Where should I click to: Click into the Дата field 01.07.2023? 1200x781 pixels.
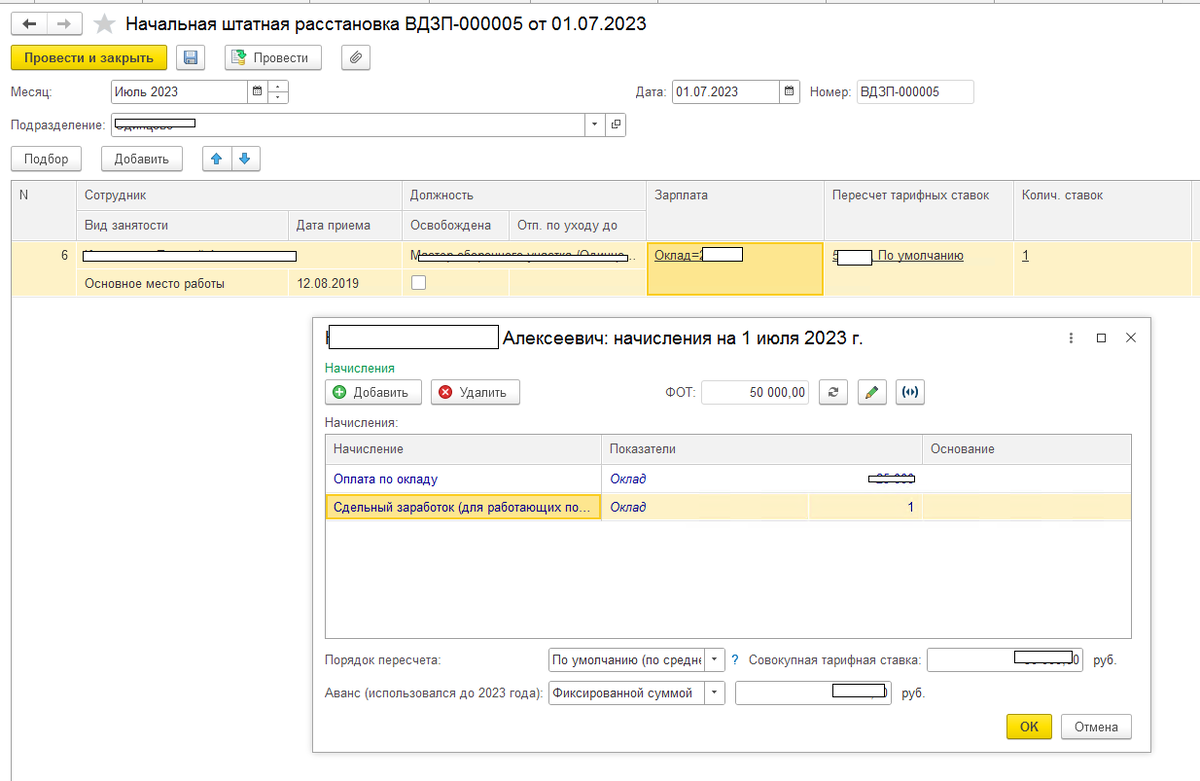point(725,92)
